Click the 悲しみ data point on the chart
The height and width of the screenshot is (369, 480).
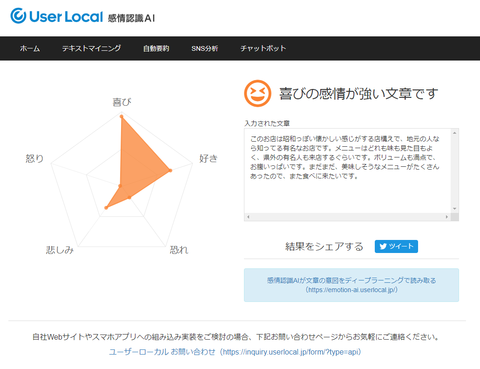coord(106,208)
